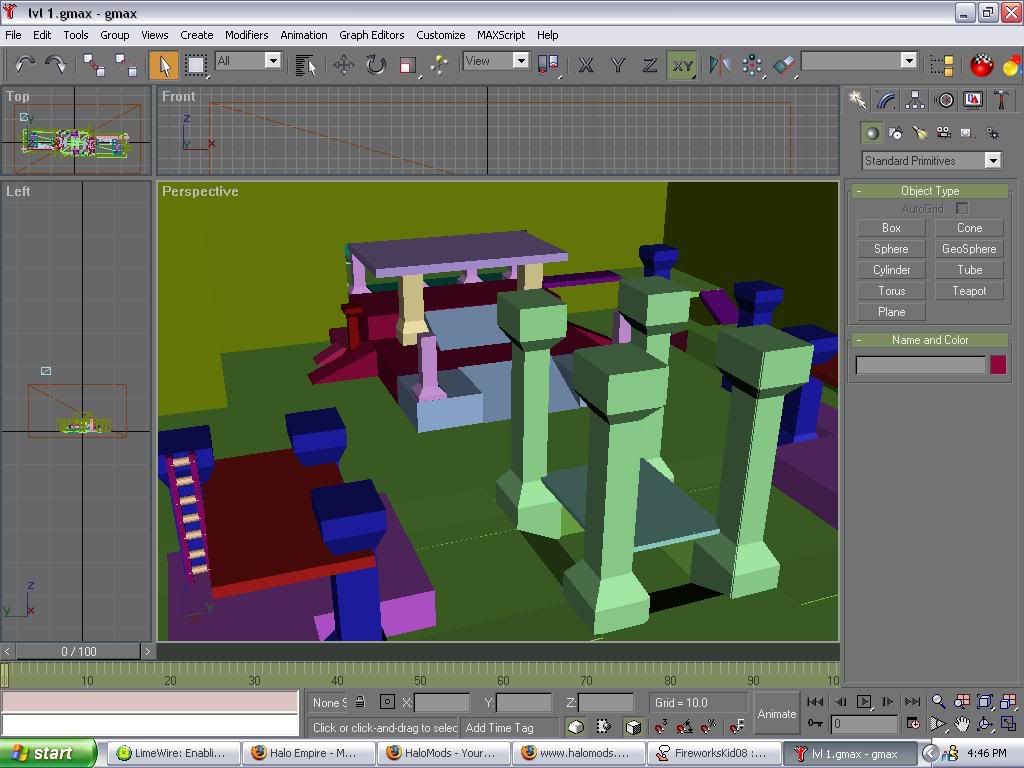Viewport: 1024px width, 768px height.
Task: Open the red sphere Material Editor
Action: click(x=981, y=65)
